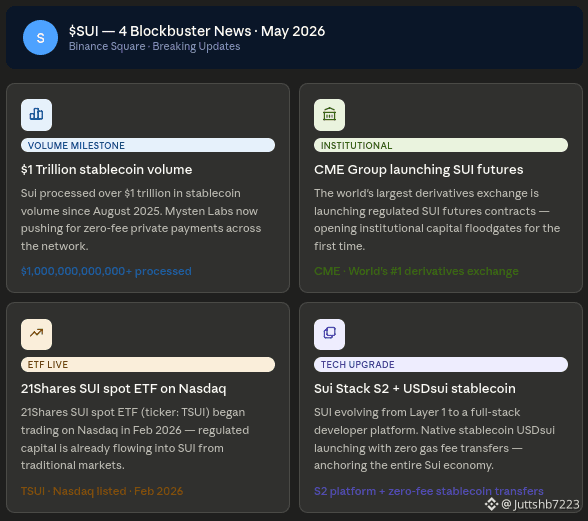
Task: Click paragraph starting 'Sui processed over $1 trillion'
Action: point(141,219)
